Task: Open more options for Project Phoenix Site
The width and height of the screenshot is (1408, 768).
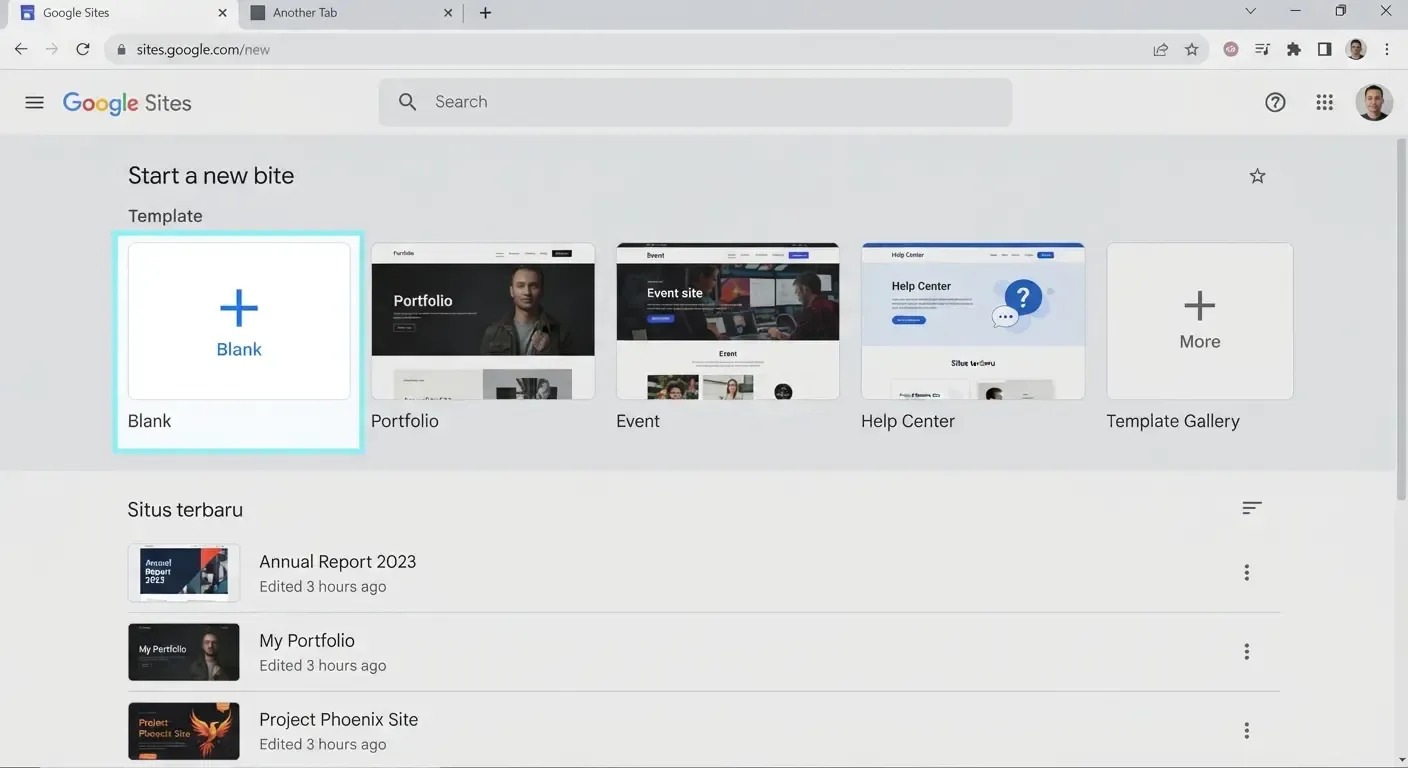Action: click(1246, 731)
